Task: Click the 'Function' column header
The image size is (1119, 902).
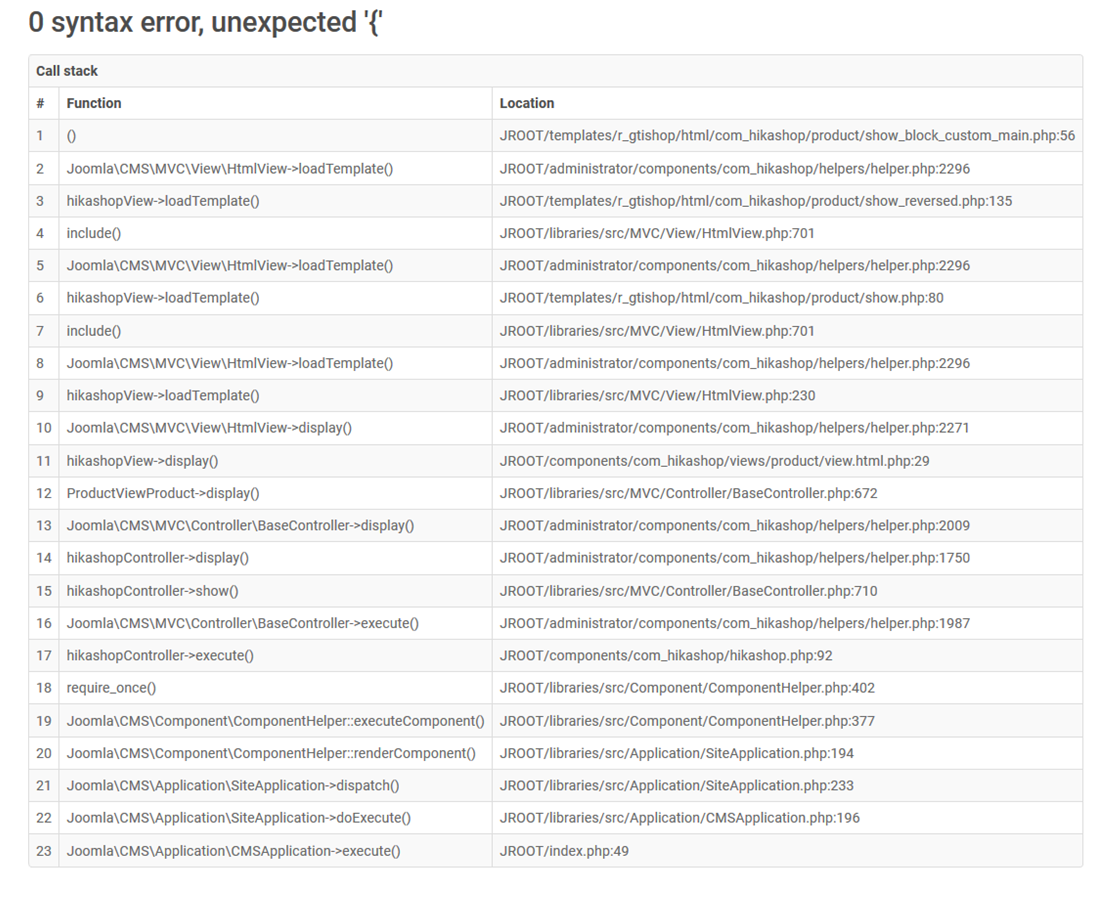Action: pyautogui.click(x=94, y=103)
